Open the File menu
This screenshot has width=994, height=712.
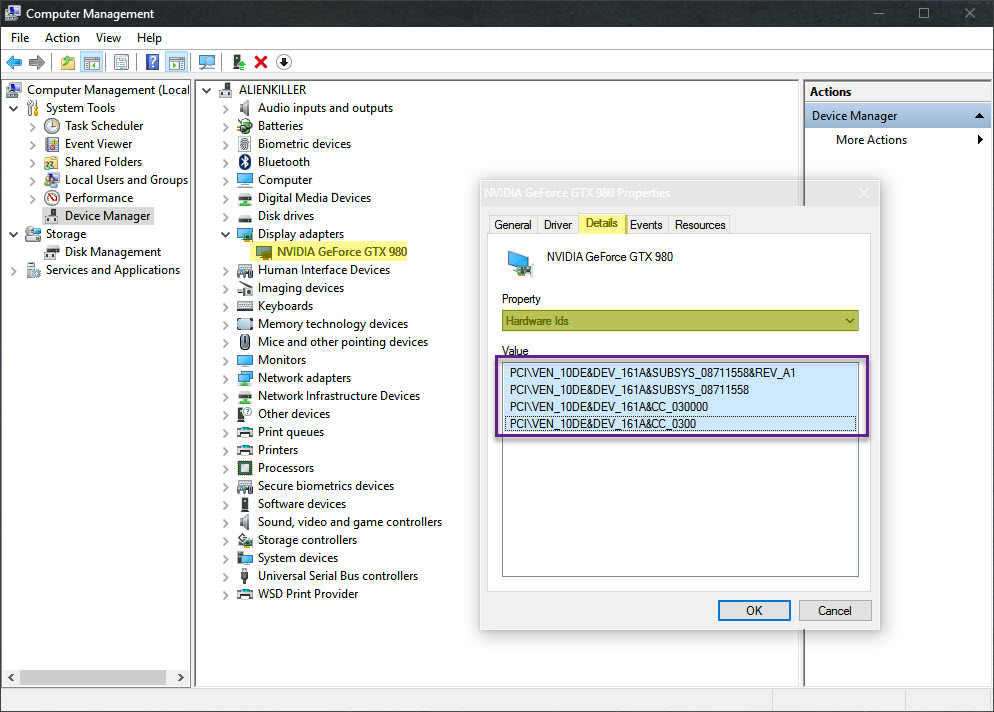coord(20,38)
